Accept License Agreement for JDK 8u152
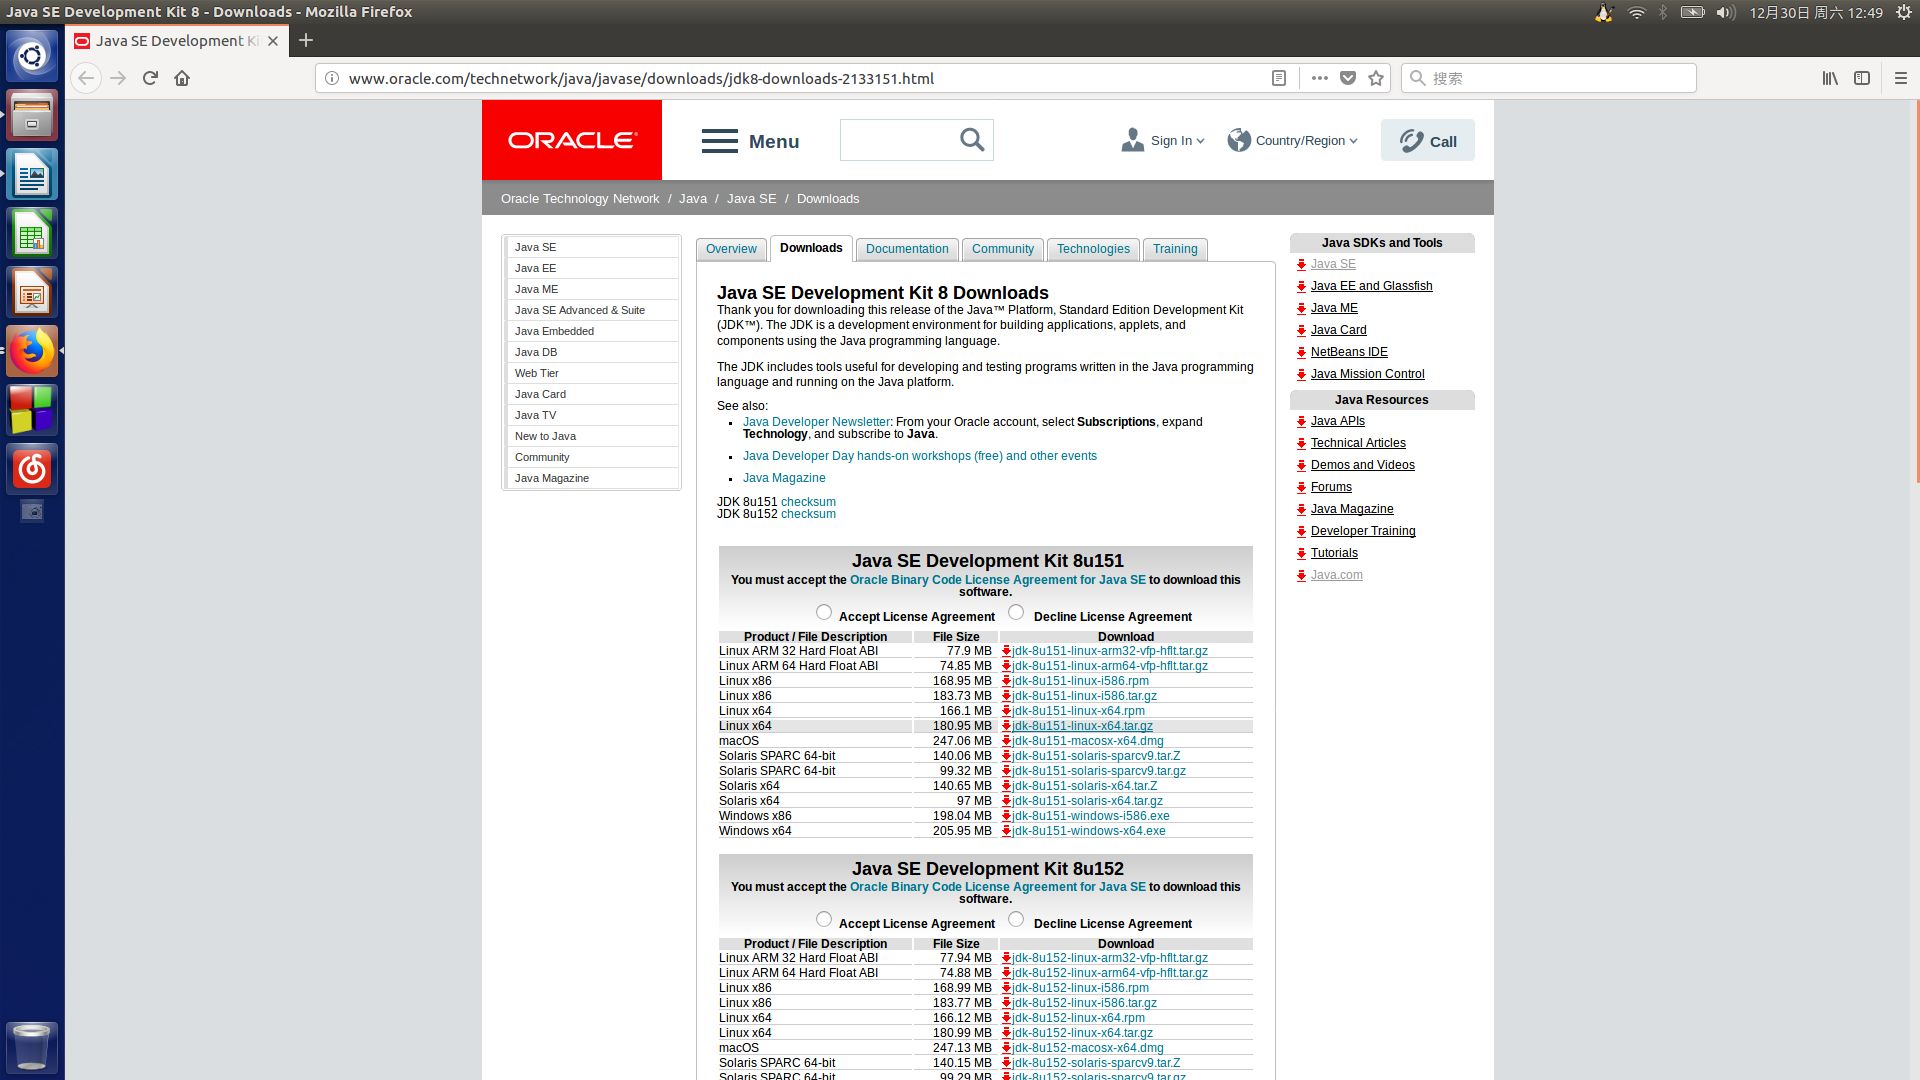The width and height of the screenshot is (1920, 1080). pyautogui.click(x=823, y=919)
